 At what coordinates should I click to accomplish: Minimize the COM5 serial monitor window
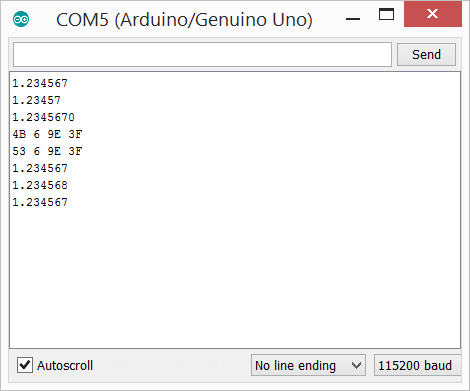pos(353,19)
